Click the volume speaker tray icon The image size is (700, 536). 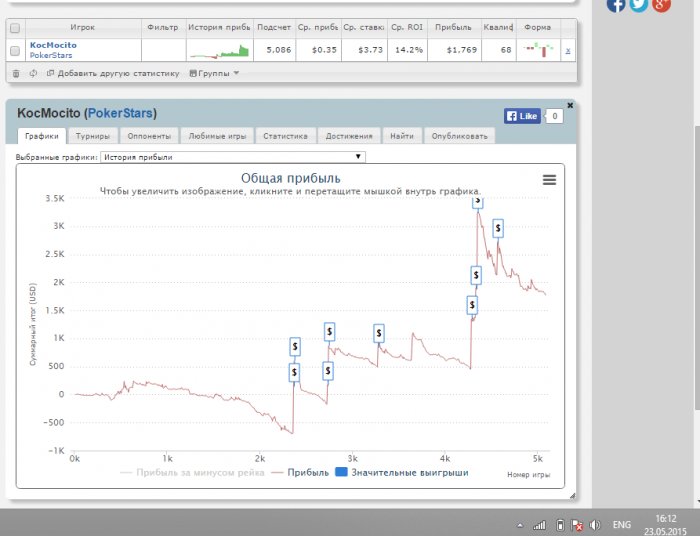coord(595,525)
